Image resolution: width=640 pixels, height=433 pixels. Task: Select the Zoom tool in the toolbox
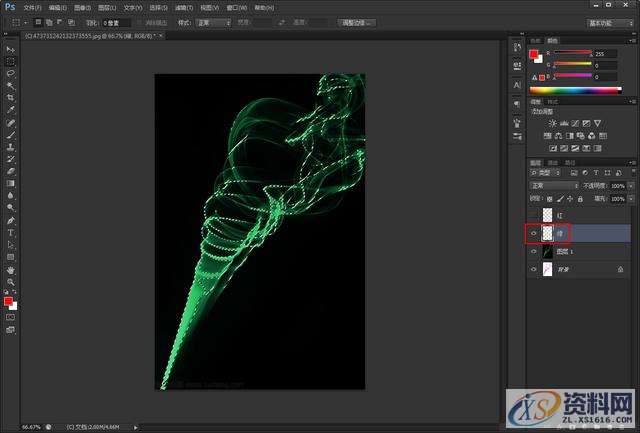[x=11, y=283]
